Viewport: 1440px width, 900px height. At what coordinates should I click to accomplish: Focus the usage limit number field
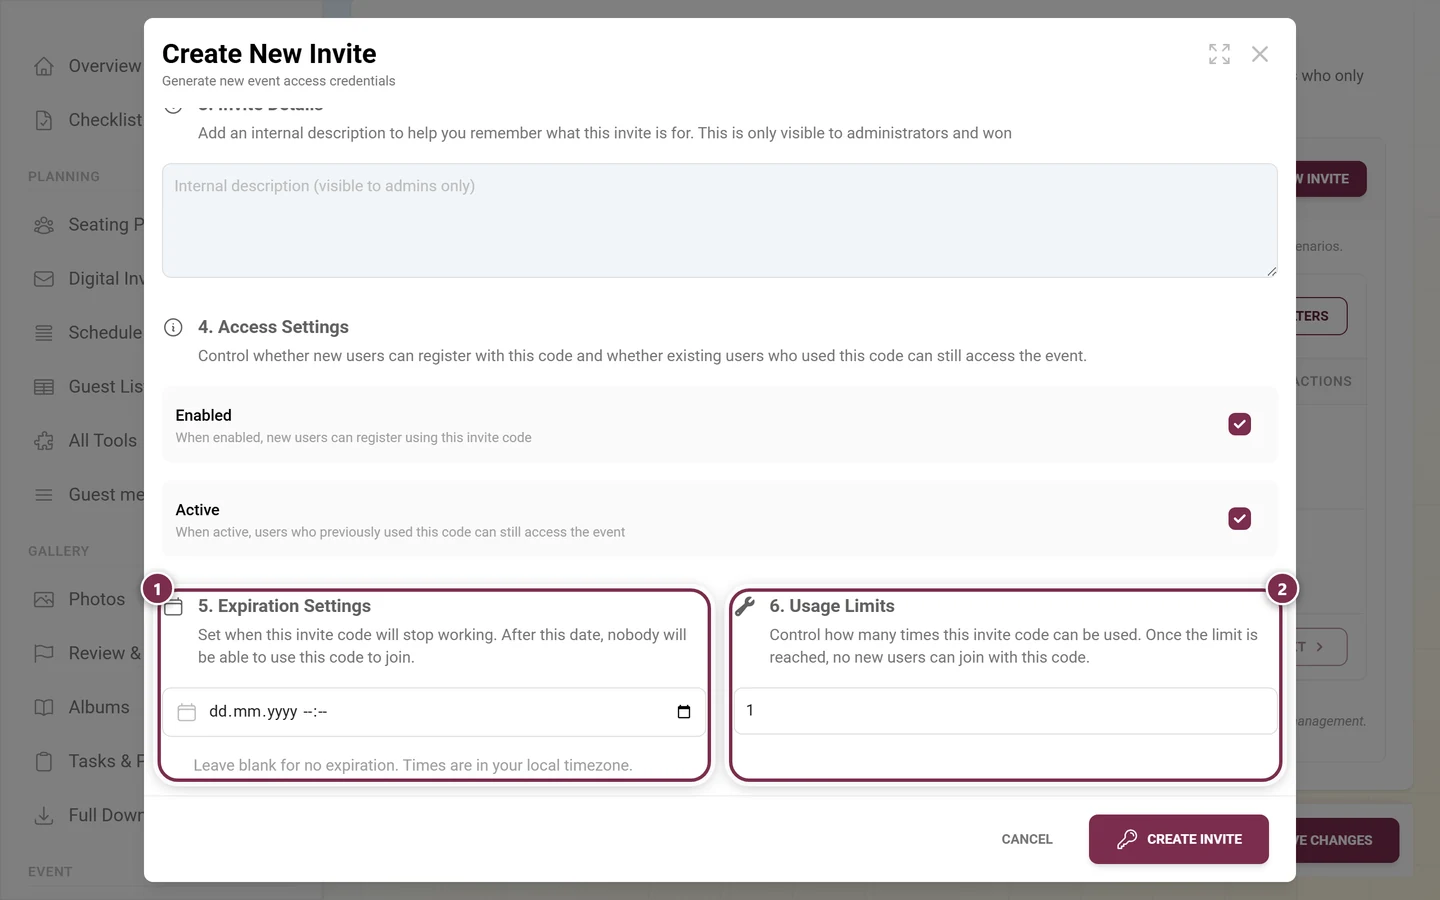click(1006, 711)
